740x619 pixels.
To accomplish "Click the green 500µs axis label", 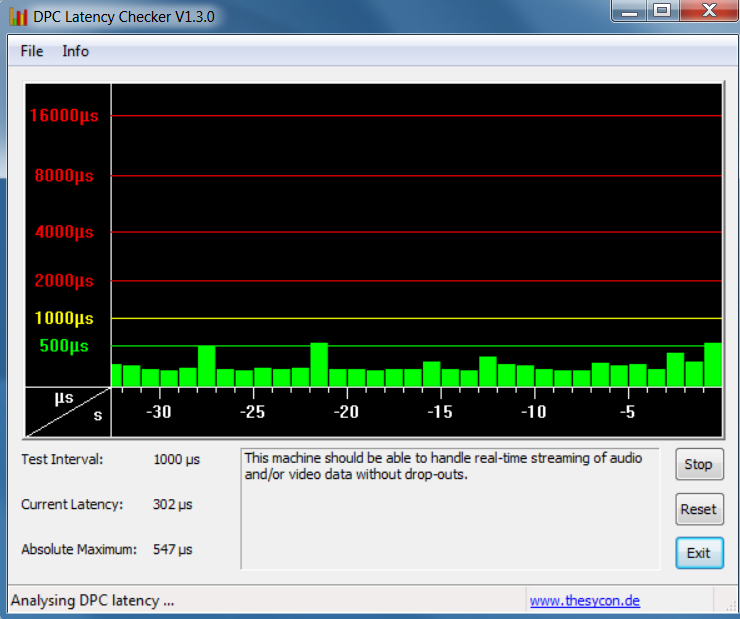I will tap(64, 346).
